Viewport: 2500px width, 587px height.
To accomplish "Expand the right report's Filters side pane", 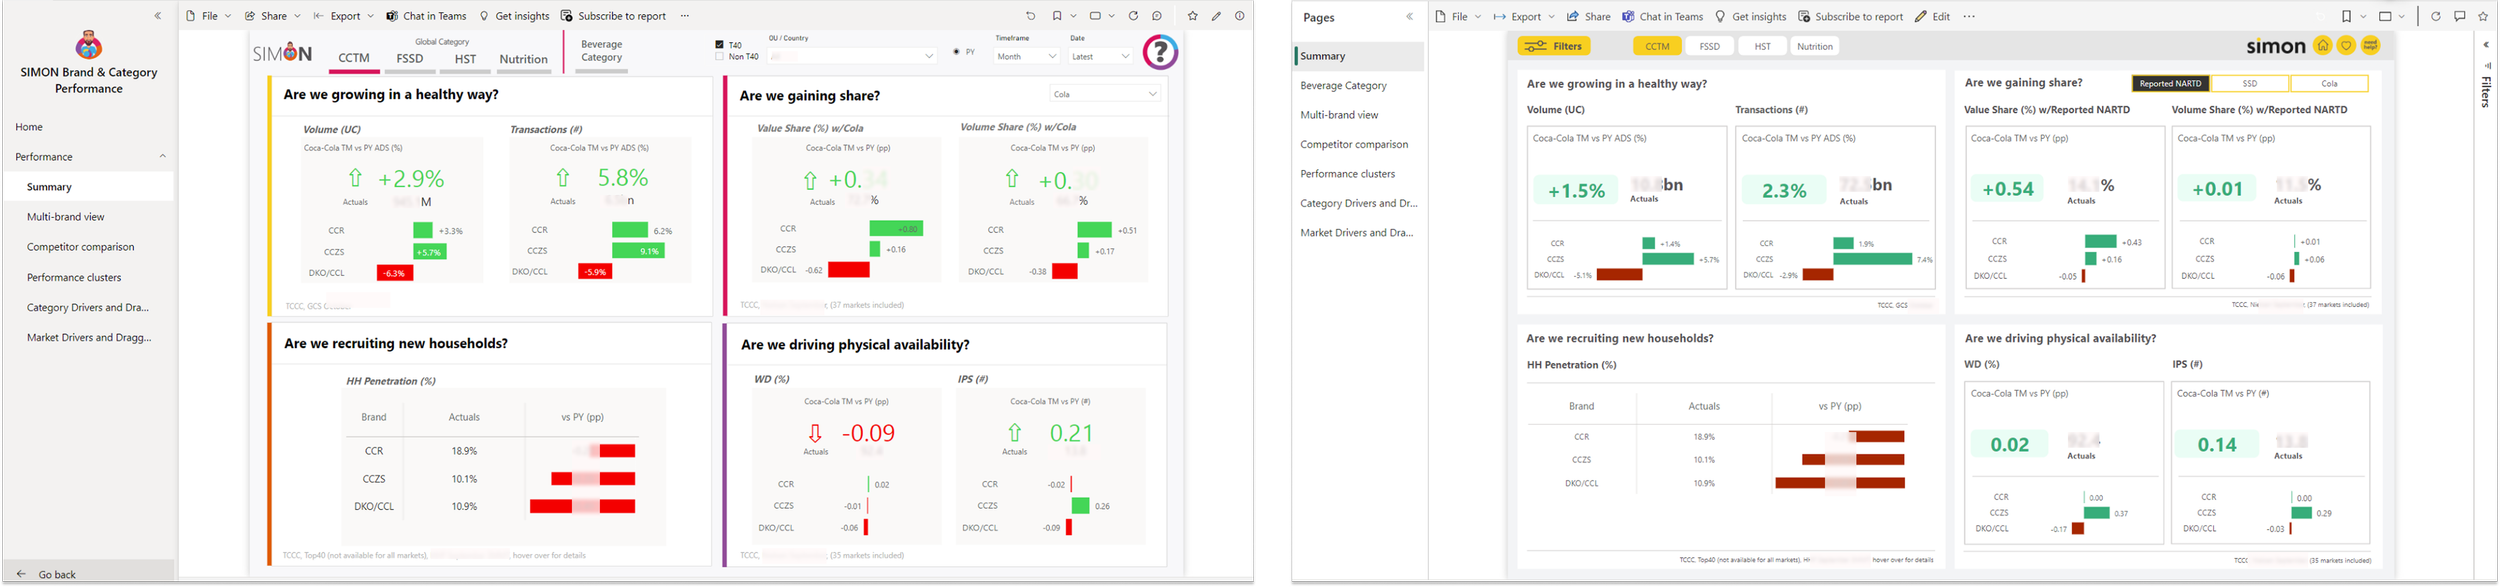I will tap(2487, 45).
